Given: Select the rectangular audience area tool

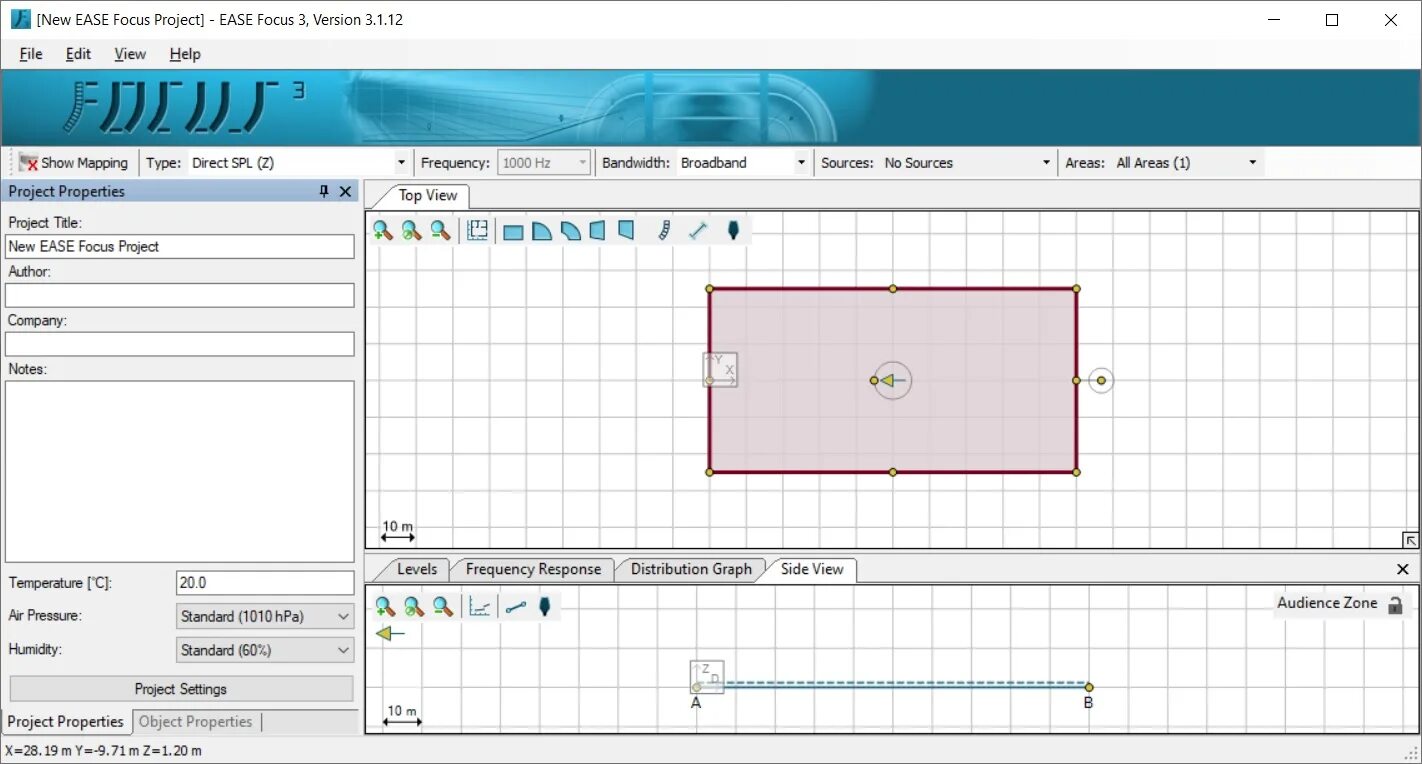Looking at the screenshot, I should point(513,232).
